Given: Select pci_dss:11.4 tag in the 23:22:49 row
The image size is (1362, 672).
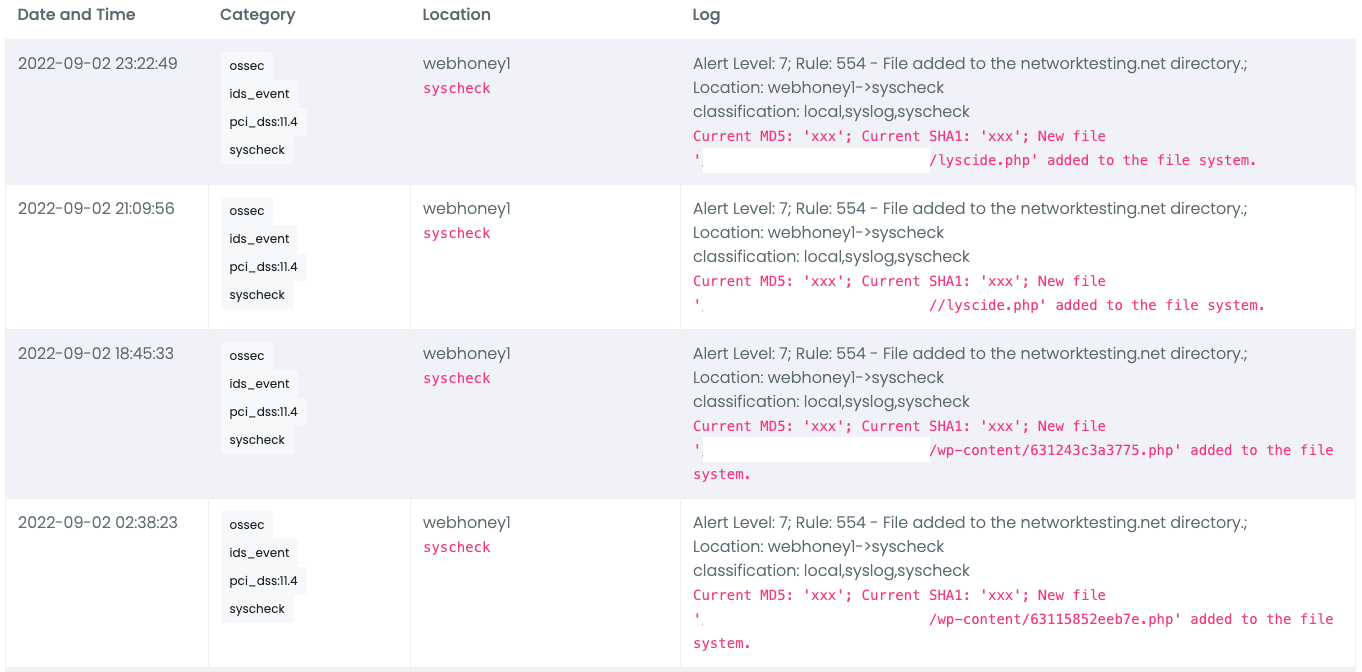Looking at the screenshot, I should click(263, 122).
